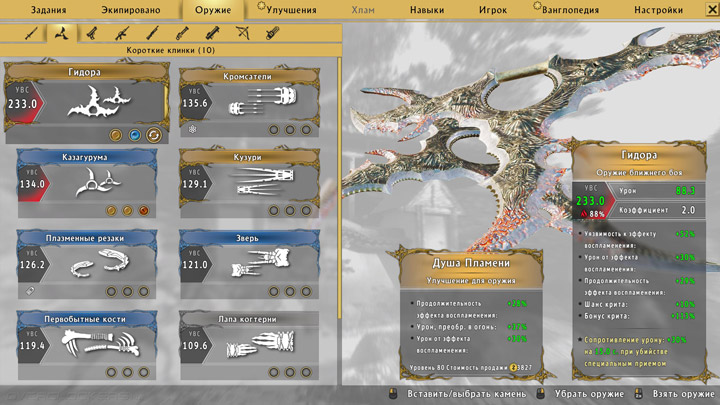The image size is (720, 405).
Task: Click the first empty socket on Кузури
Action: [274, 211]
